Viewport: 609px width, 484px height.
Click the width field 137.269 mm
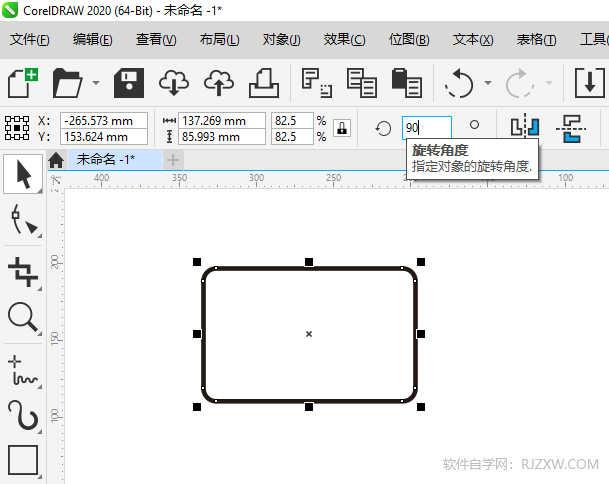point(222,121)
